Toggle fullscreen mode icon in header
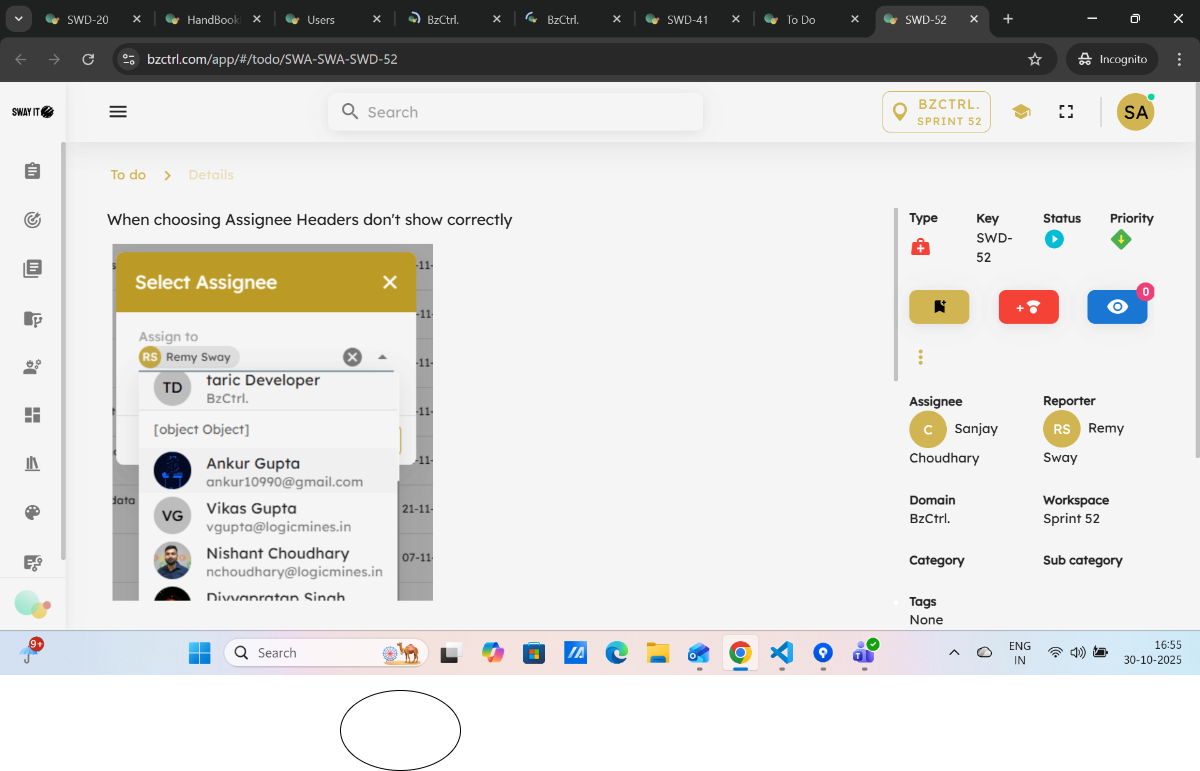Viewport: 1200px width, 771px height. click(x=1066, y=112)
